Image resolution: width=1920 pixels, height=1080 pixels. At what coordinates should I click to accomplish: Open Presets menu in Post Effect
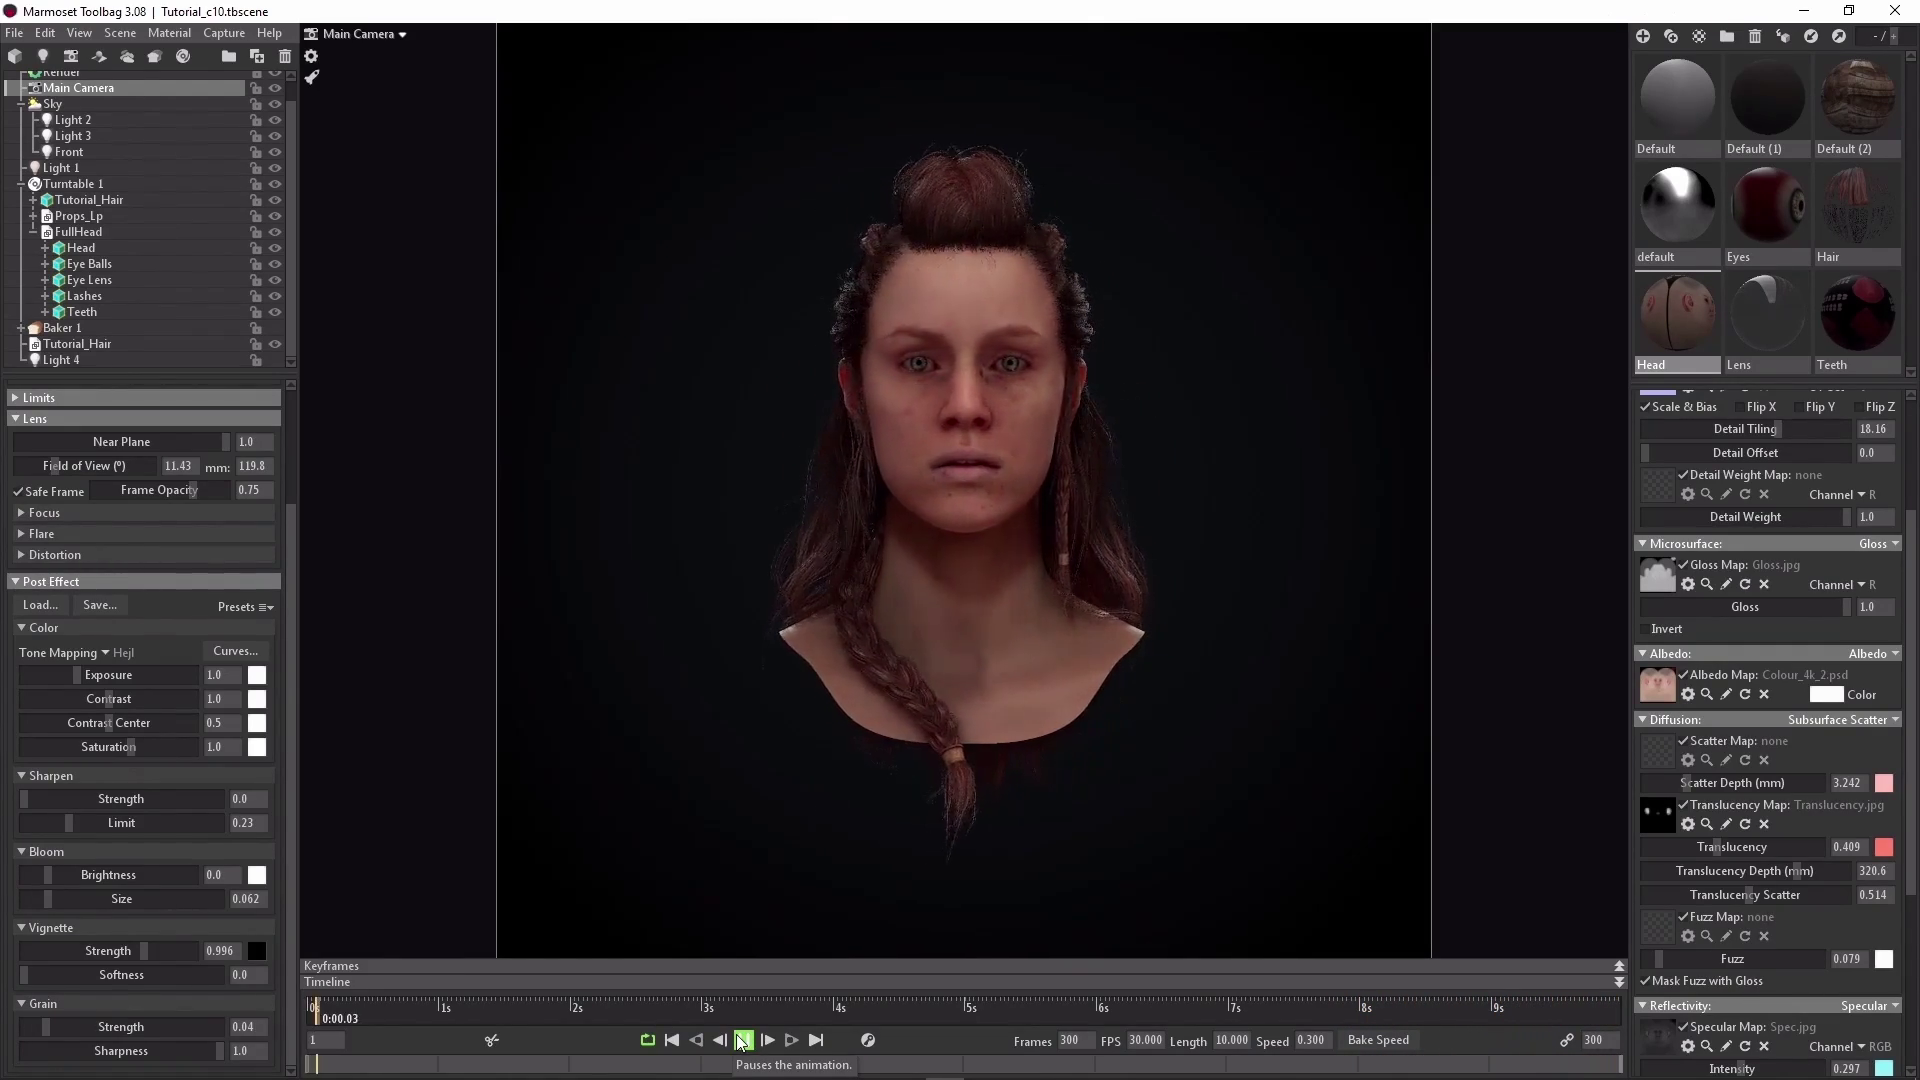point(245,607)
